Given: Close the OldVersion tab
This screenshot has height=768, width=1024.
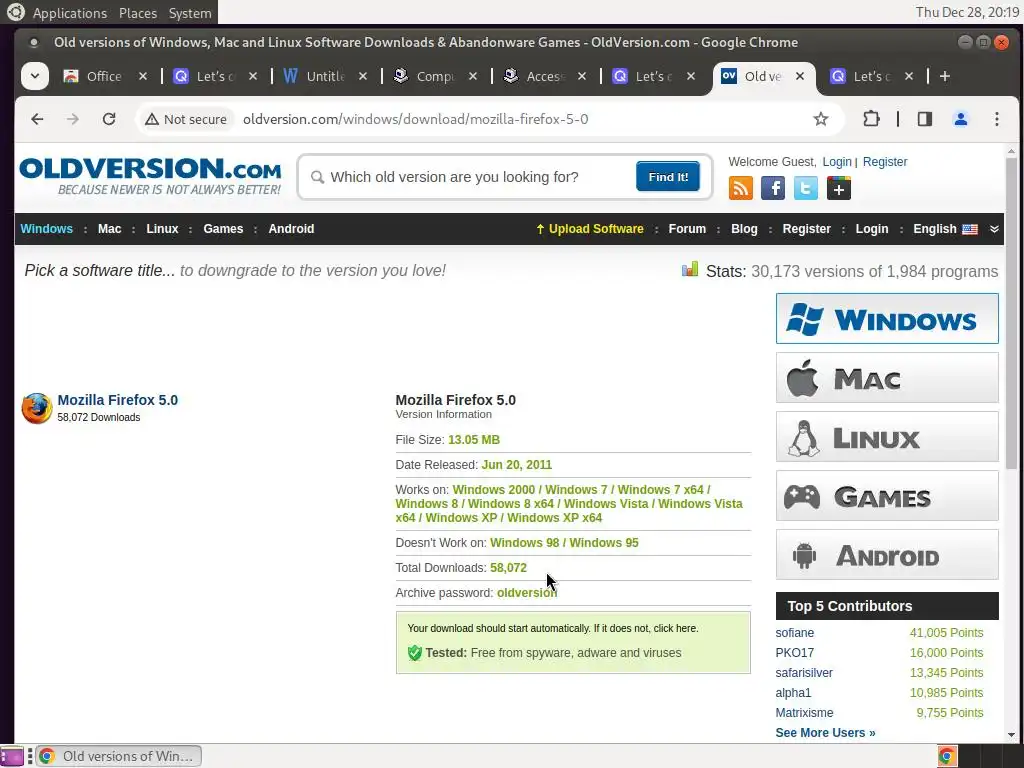Looking at the screenshot, I should pyautogui.click(x=799, y=76).
